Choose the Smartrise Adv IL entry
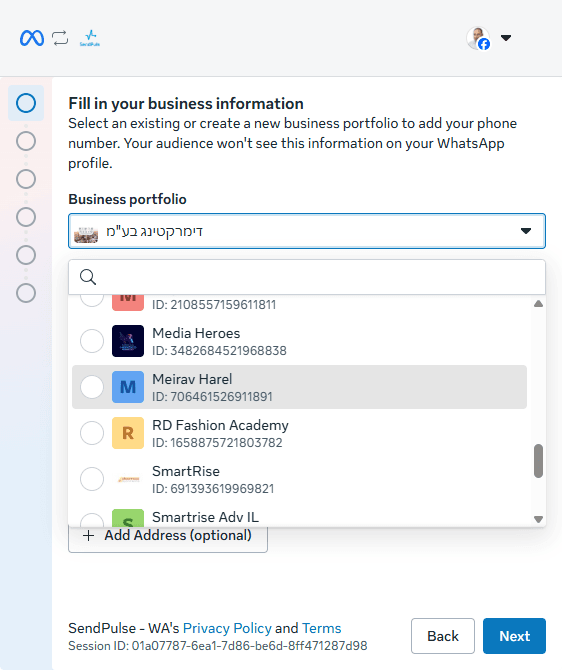The image size is (562, 670). (x=299, y=517)
